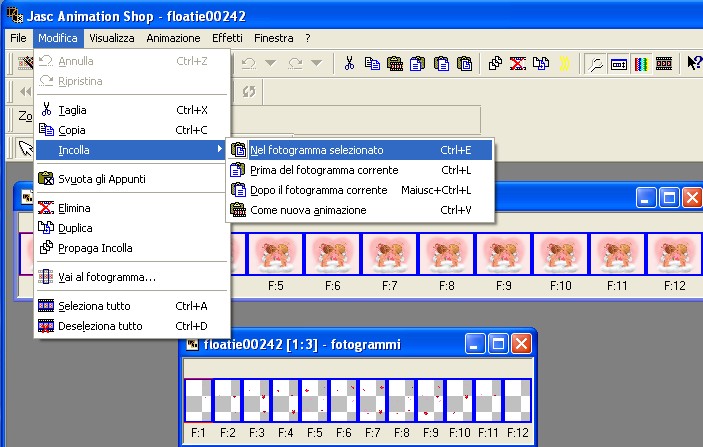Open the File menu
The height and width of the screenshot is (447, 703).
[18, 38]
